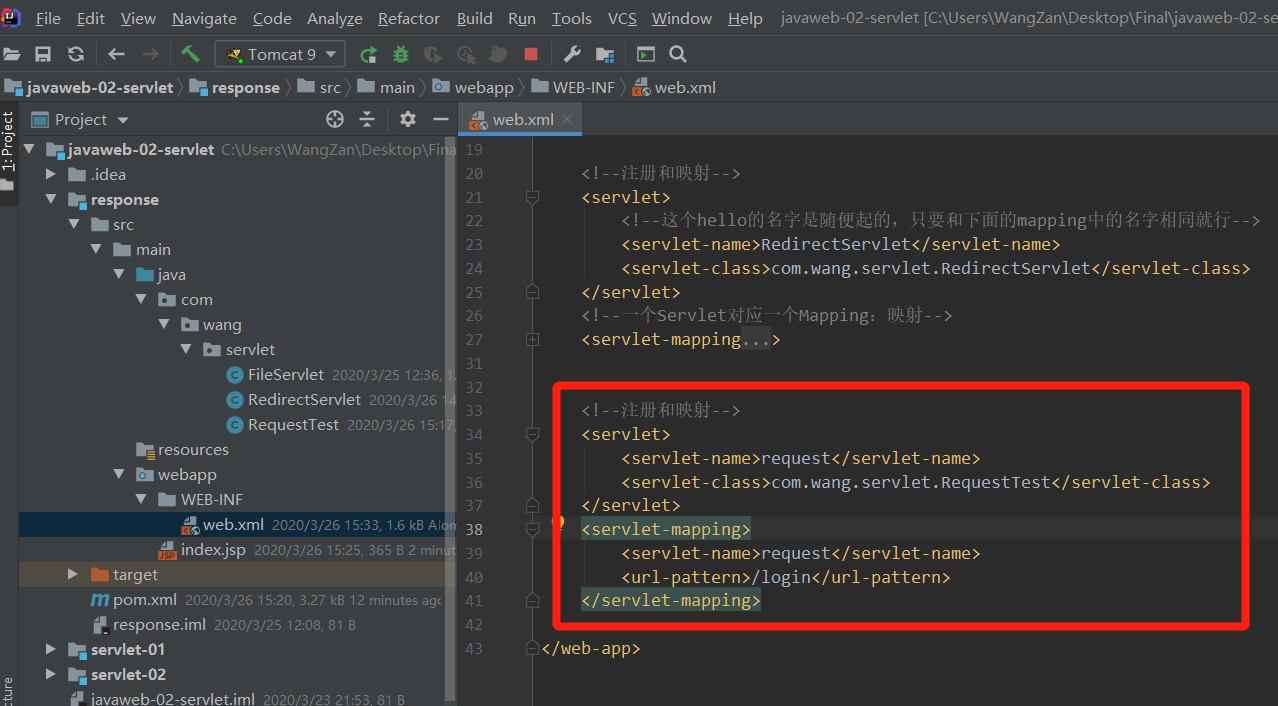
Task: Rerun Tomcat 9 with green arrow icon
Action: pyautogui.click(x=369, y=54)
